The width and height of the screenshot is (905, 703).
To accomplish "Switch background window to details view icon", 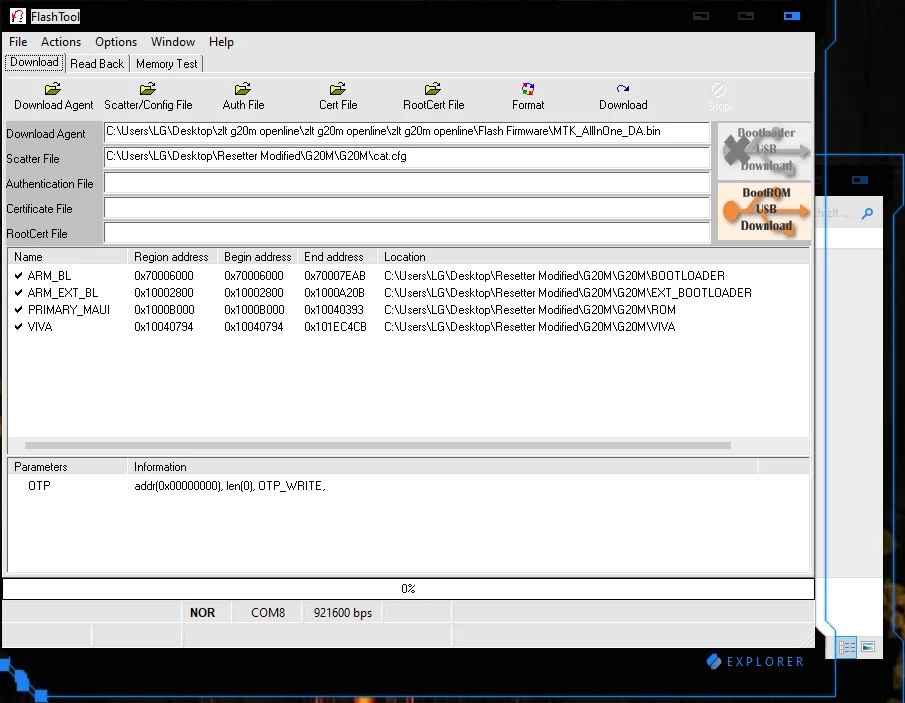I will [x=847, y=647].
